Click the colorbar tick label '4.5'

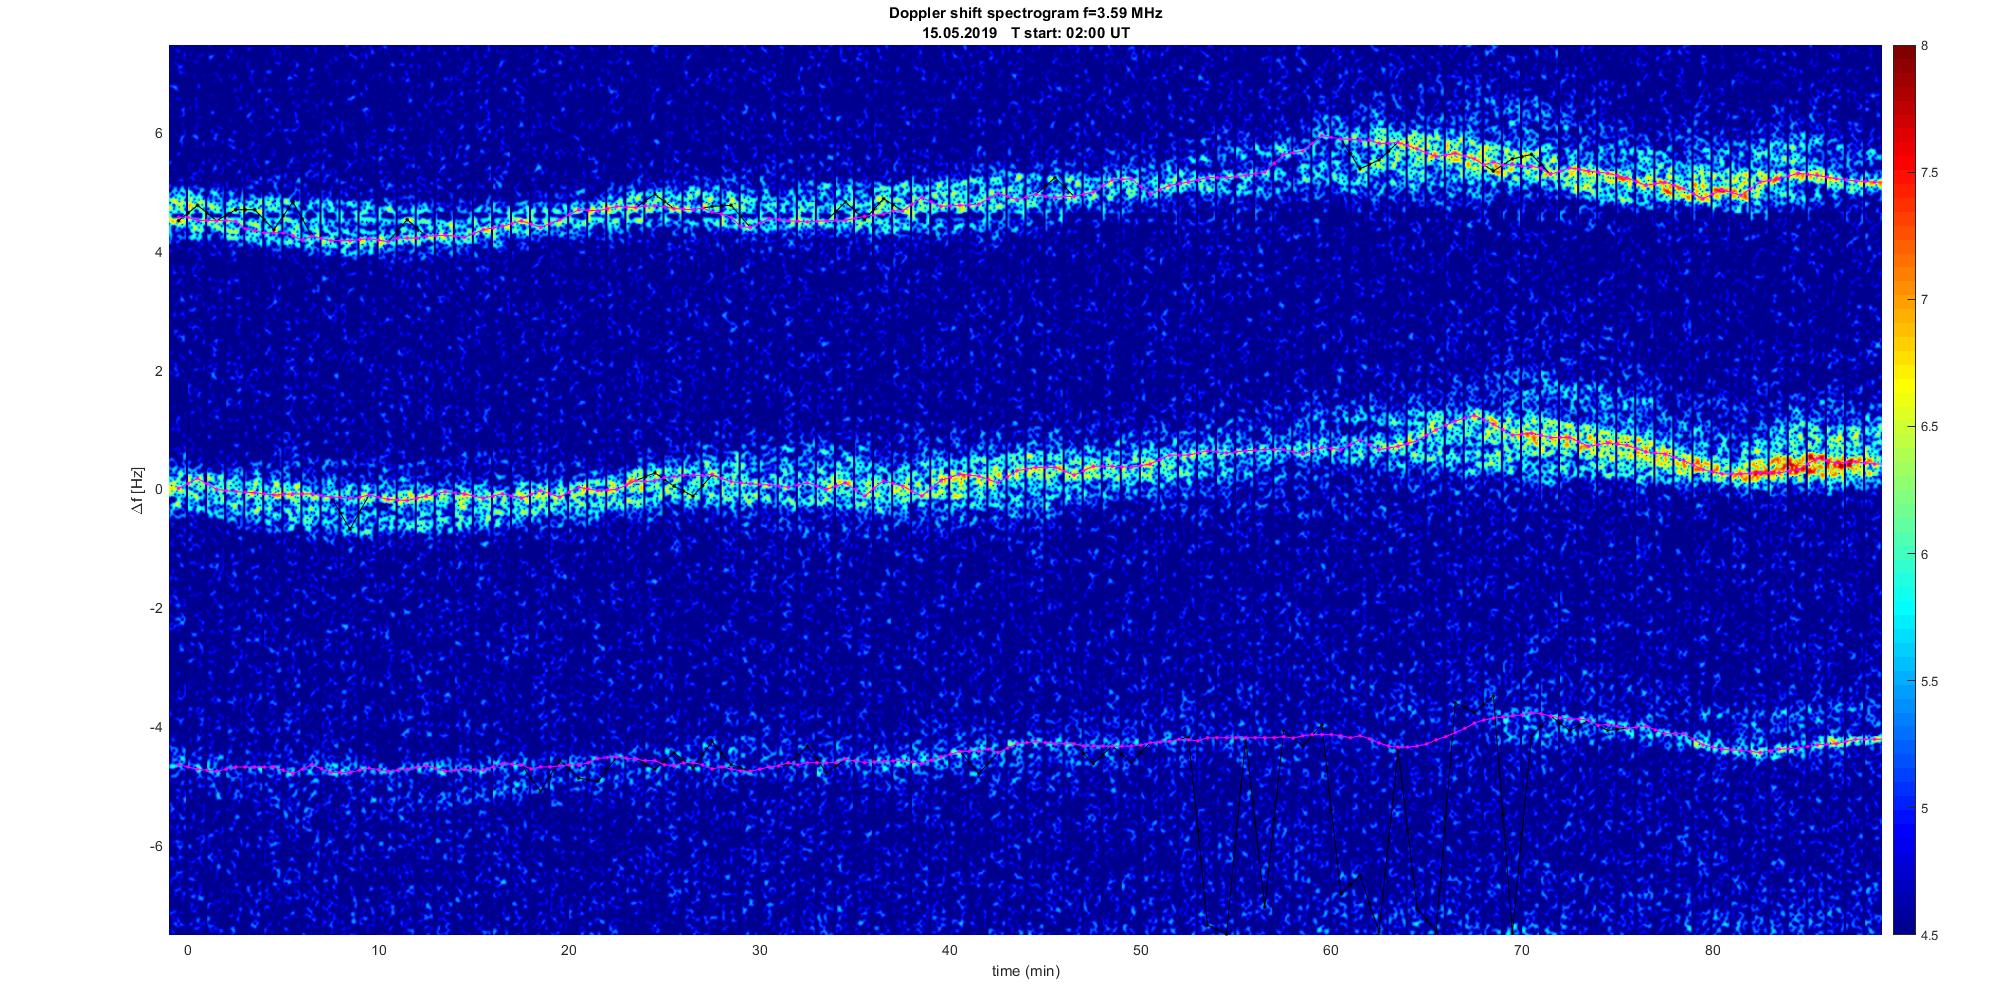pos(1930,935)
